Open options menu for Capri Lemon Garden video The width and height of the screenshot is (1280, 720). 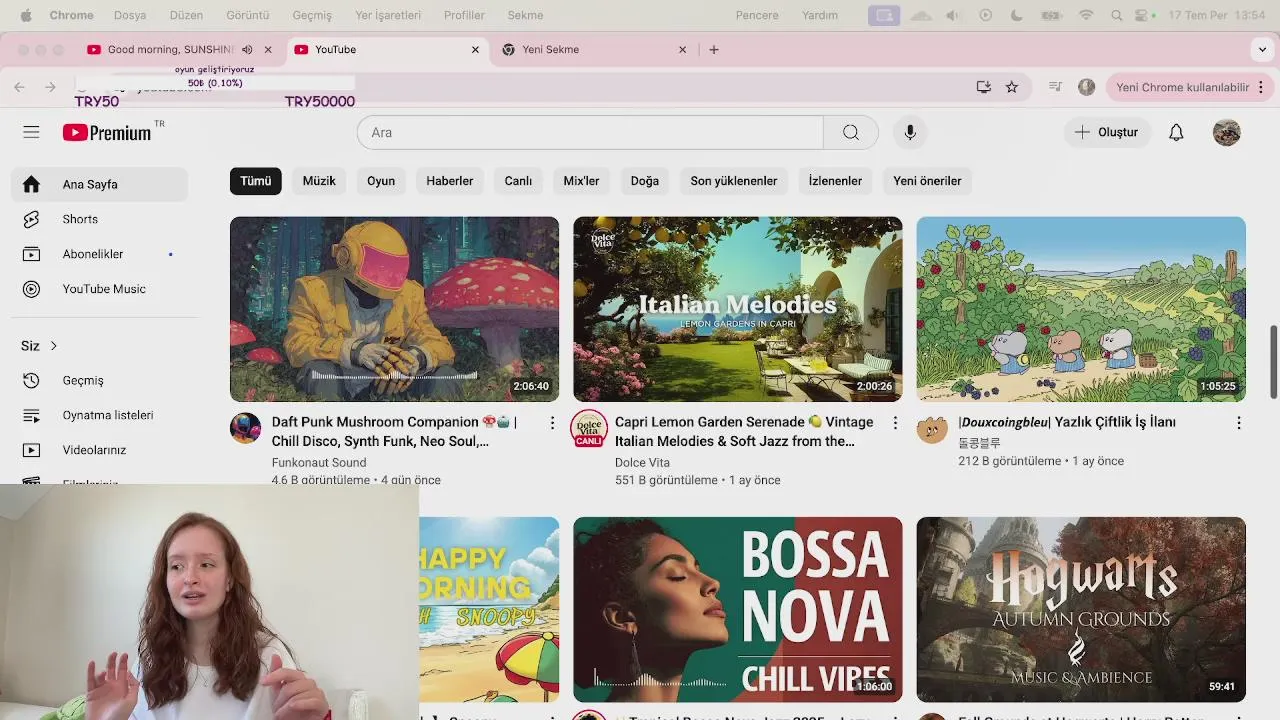pyautogui.click(x=895, y=423)
